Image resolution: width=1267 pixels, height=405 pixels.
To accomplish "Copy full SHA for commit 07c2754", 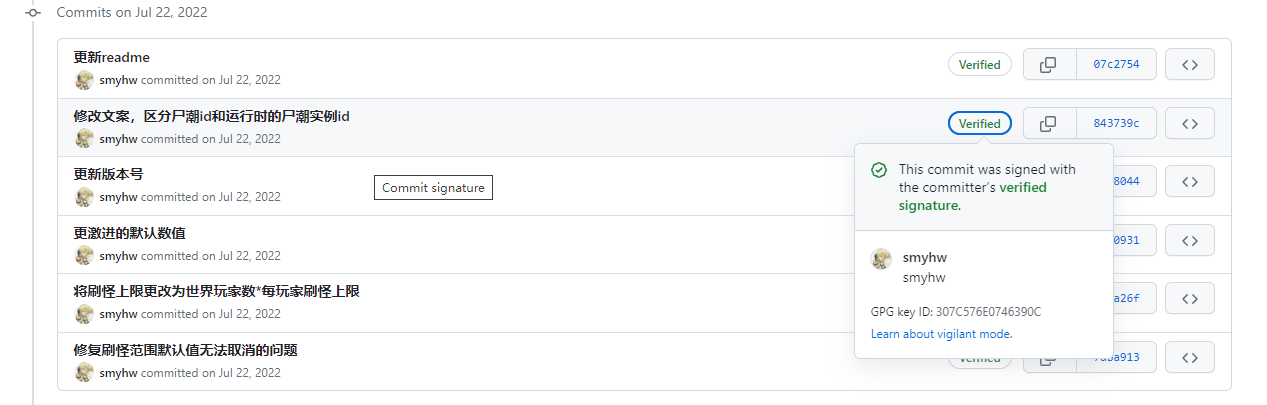I will coord(1048,65).
